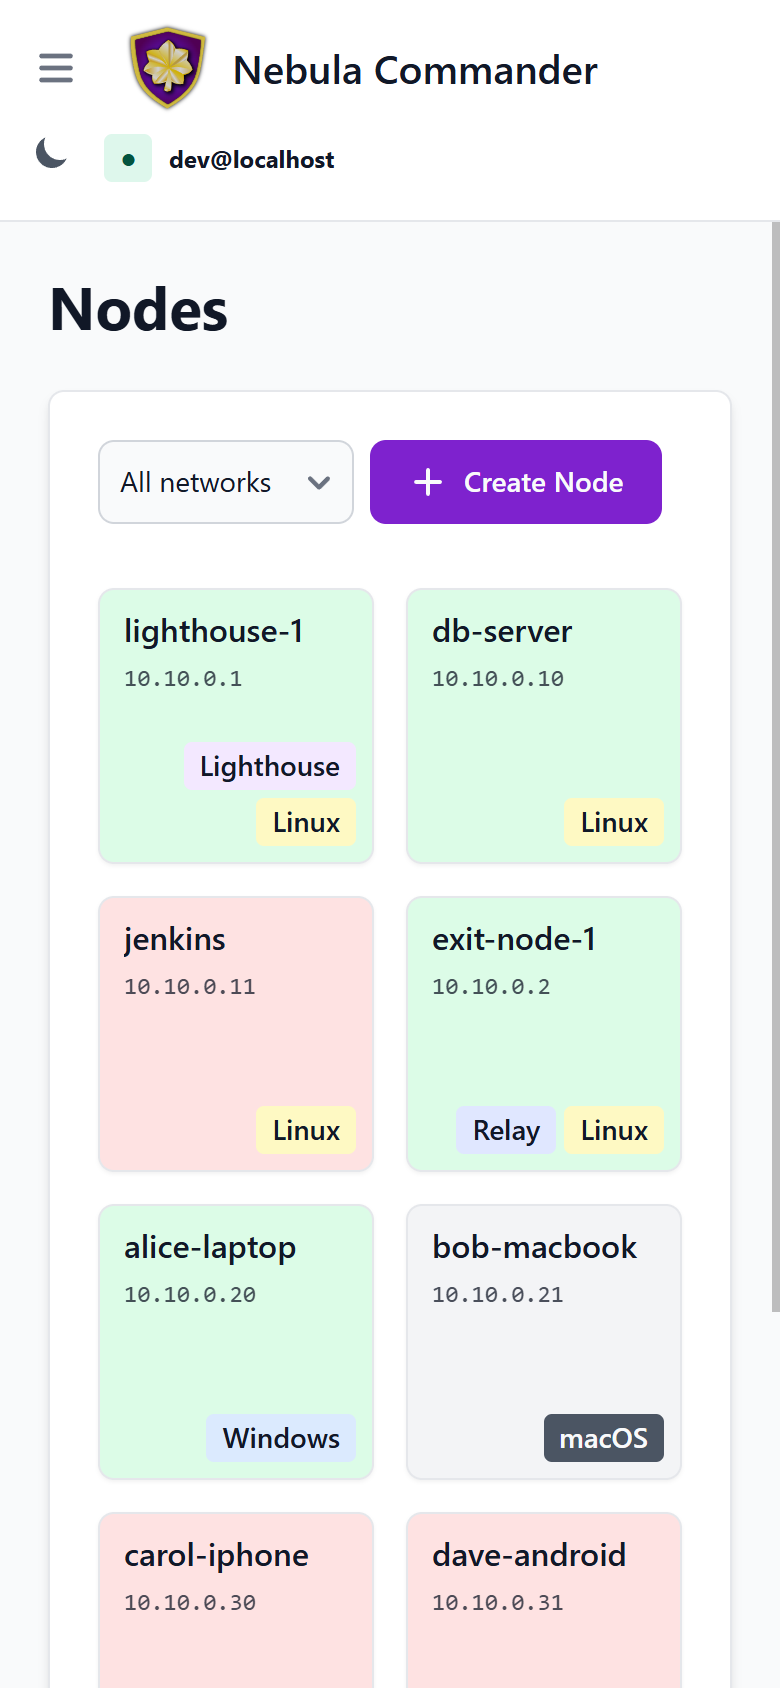The height and width of the screenshot is (1688, 780).
Task: Click the Nebula Commander title
Action: pyautogui.click(x=415, y=70)
